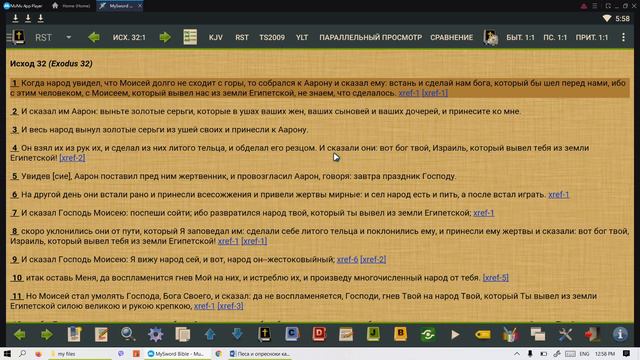This screenshot has width=640, height=360.
Task: Open СРАВНЕНИЕ compare view
Action: coord(451,38)
